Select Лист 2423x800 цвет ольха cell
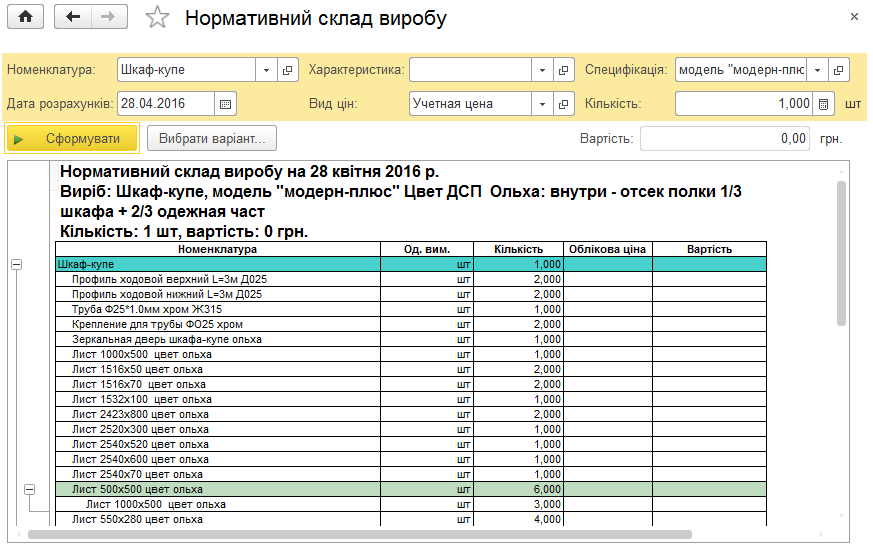The width and height of the screenshot is (873, 549). pyautogui.click(x=218, y=415)
